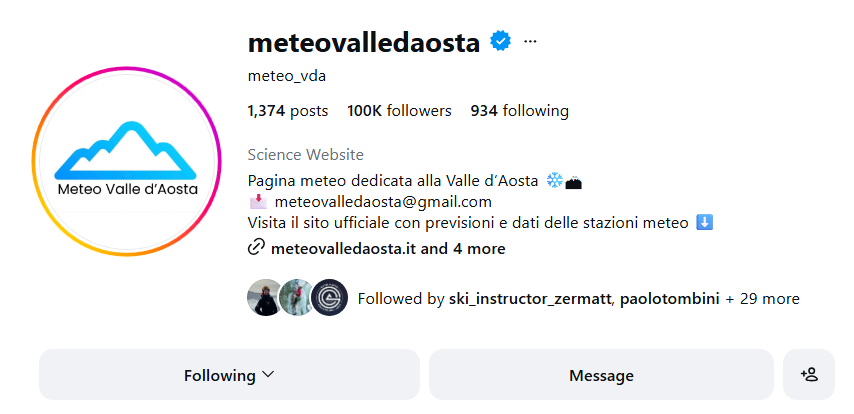The width and height of the screenshot is (854, 414).
Task: Expand meteovalledaosta.it and 4 more links
Action: point(388,248)
